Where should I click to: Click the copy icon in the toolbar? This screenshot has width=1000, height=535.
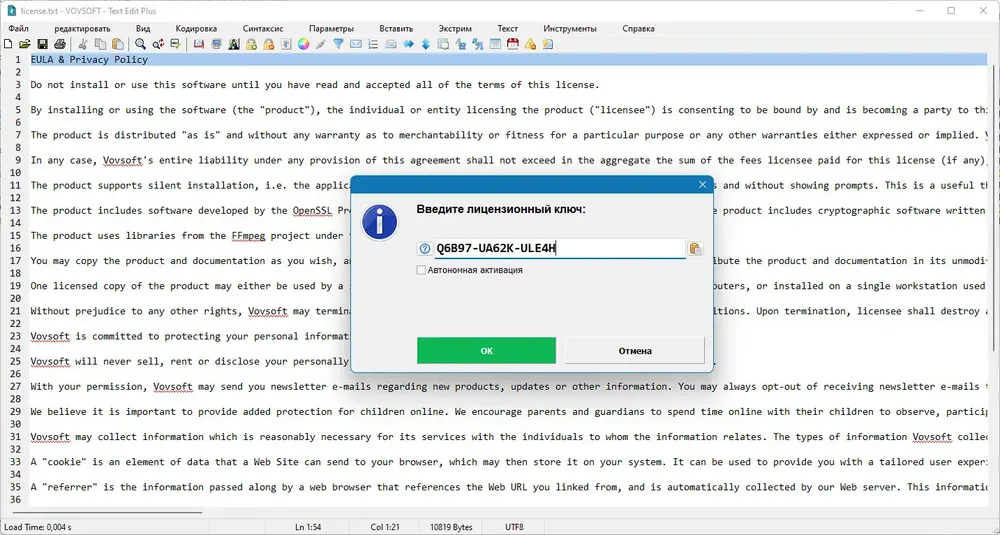(100, 44)
